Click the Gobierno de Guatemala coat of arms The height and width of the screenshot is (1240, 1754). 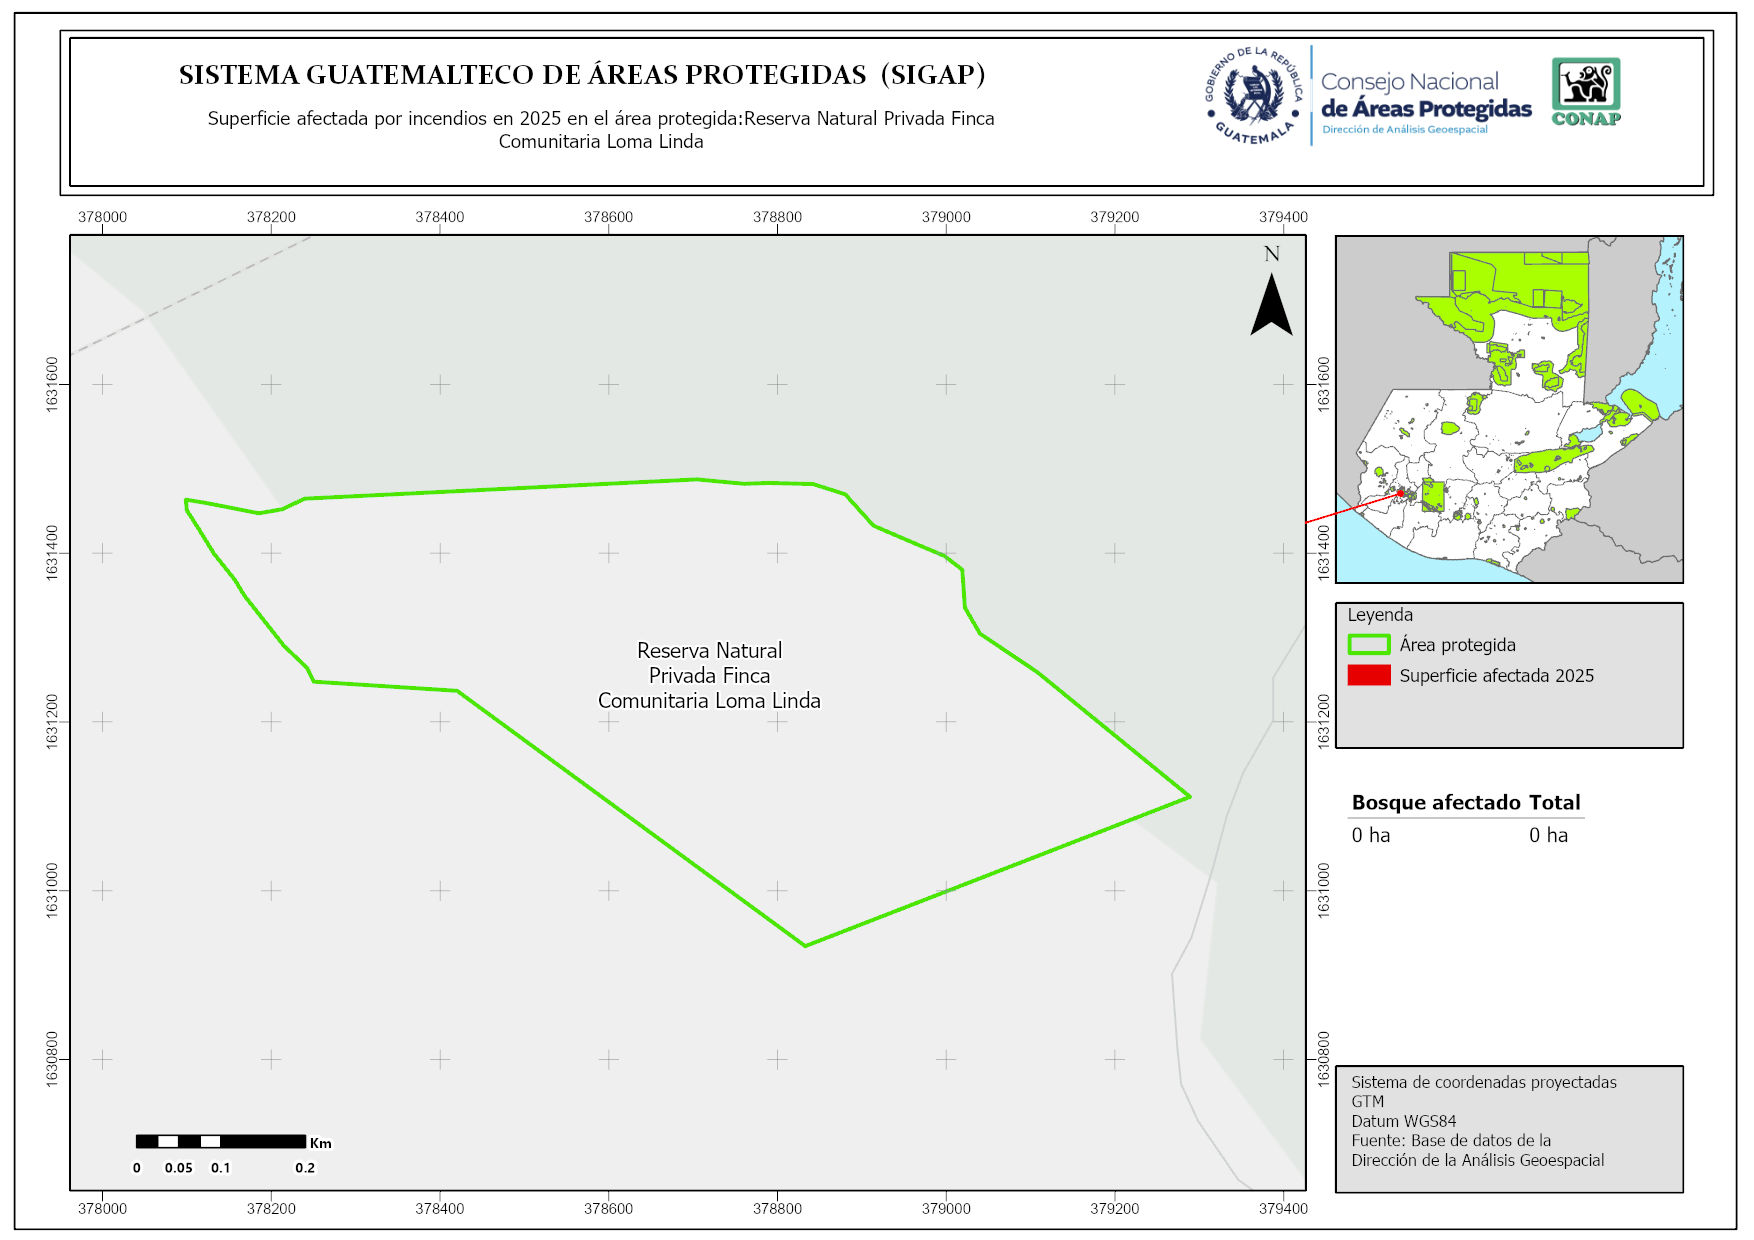tap(1254, 96)
